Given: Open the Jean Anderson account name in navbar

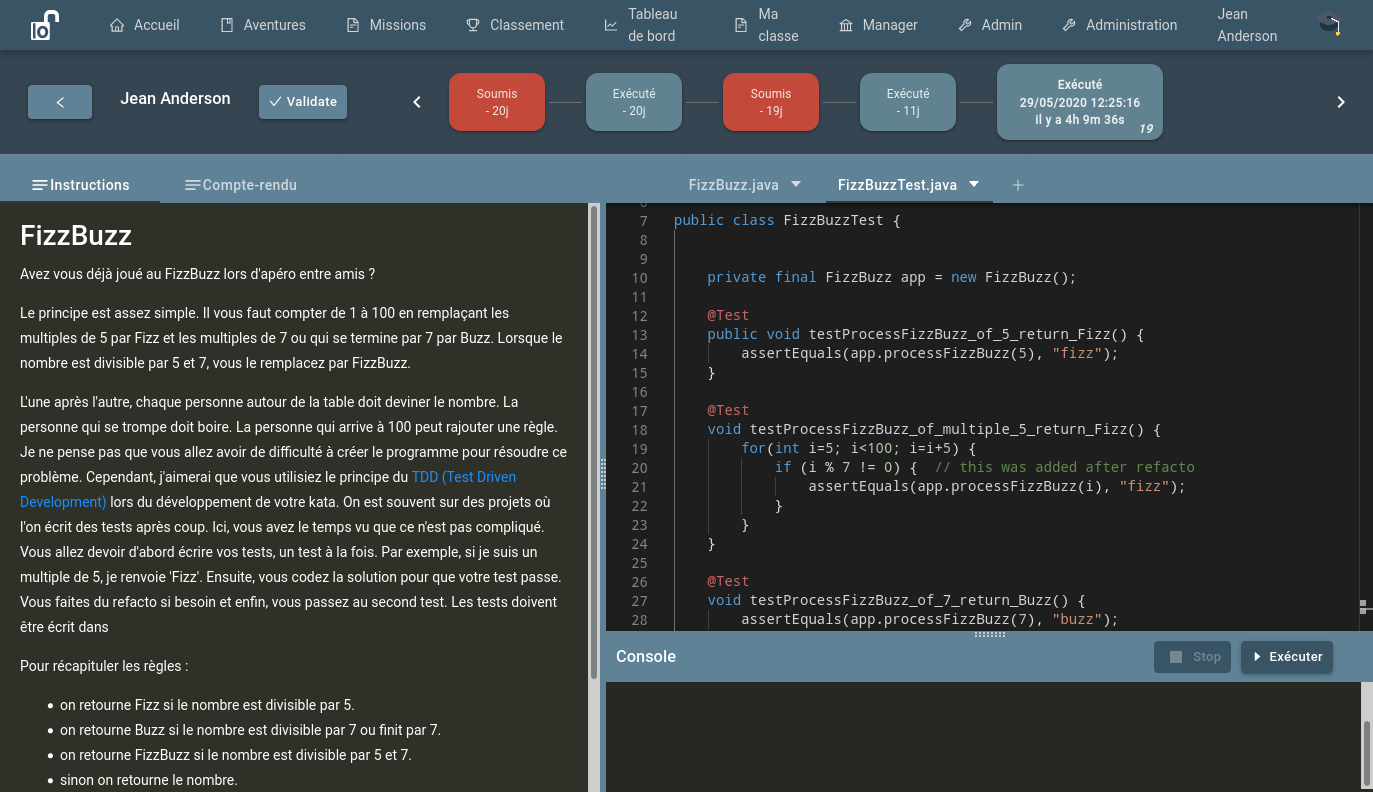Looking at the screenshot, I should (x=1247, y=25).
